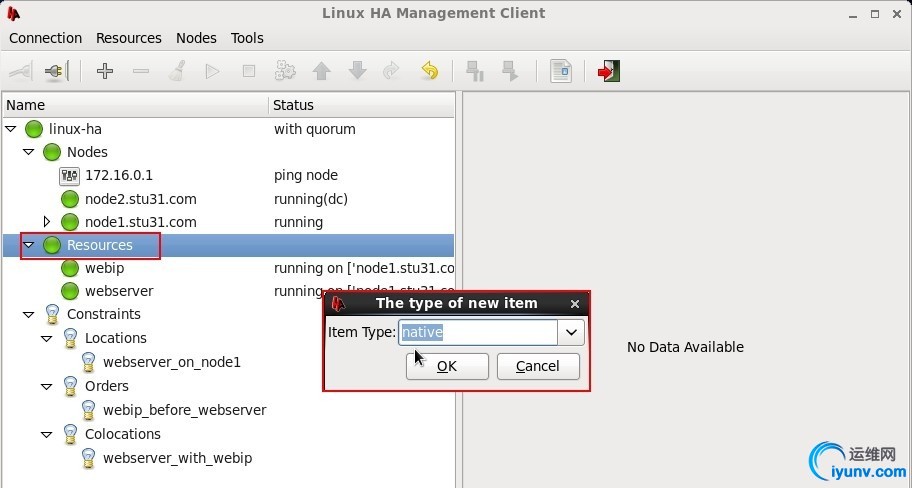Confirm item type with OK button
The image size is (912, 488).
pyautogui.click(x=447, y=366)
